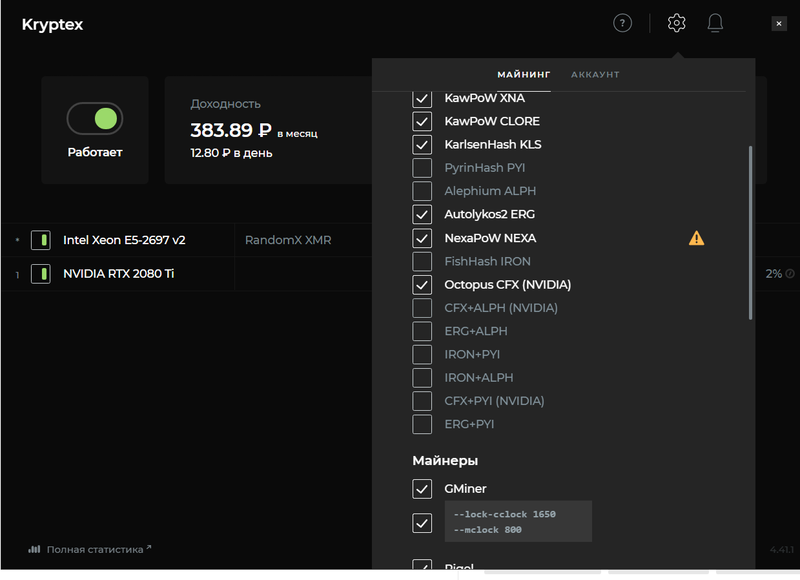Screen dimensions: 800x580
Task: Enable the PyrinHash PYI checkbox
Action: [x=422, y=168]
